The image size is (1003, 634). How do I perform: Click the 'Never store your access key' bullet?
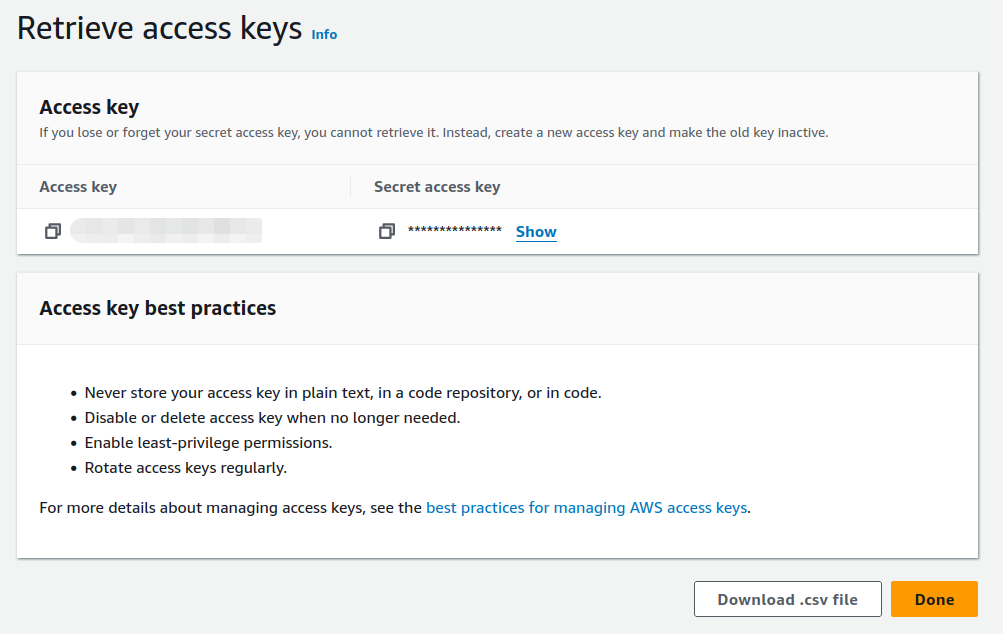pyautogui.click(x=343, y=393)
